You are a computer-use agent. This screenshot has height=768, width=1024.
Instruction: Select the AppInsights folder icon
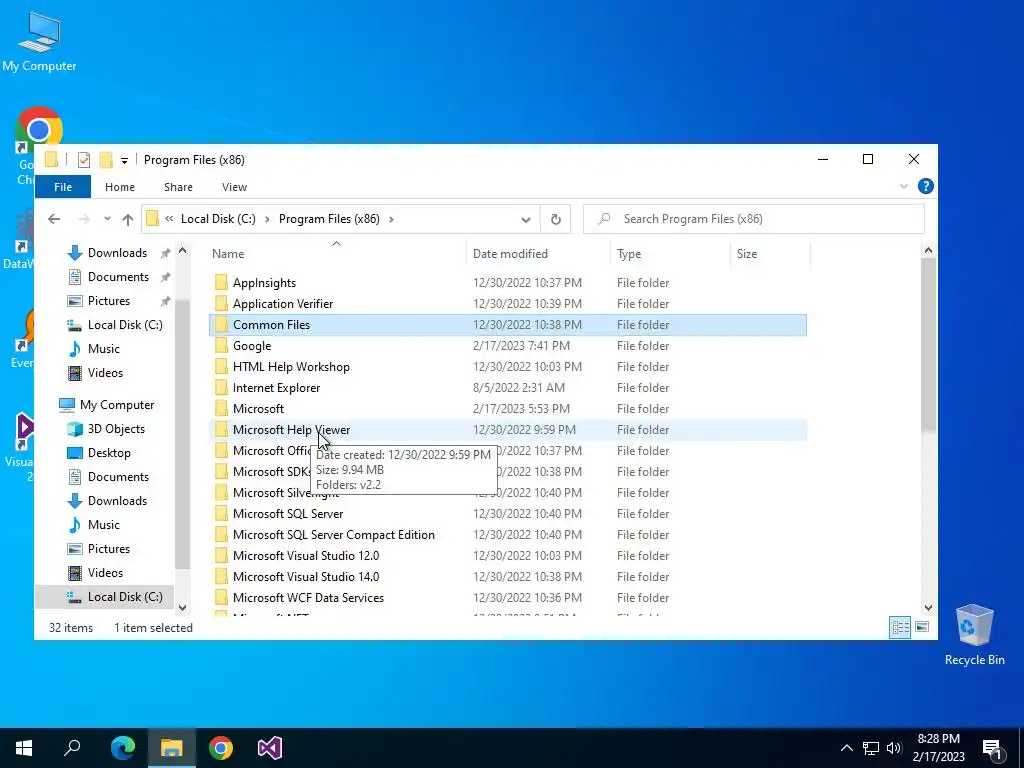coord(221,283)
